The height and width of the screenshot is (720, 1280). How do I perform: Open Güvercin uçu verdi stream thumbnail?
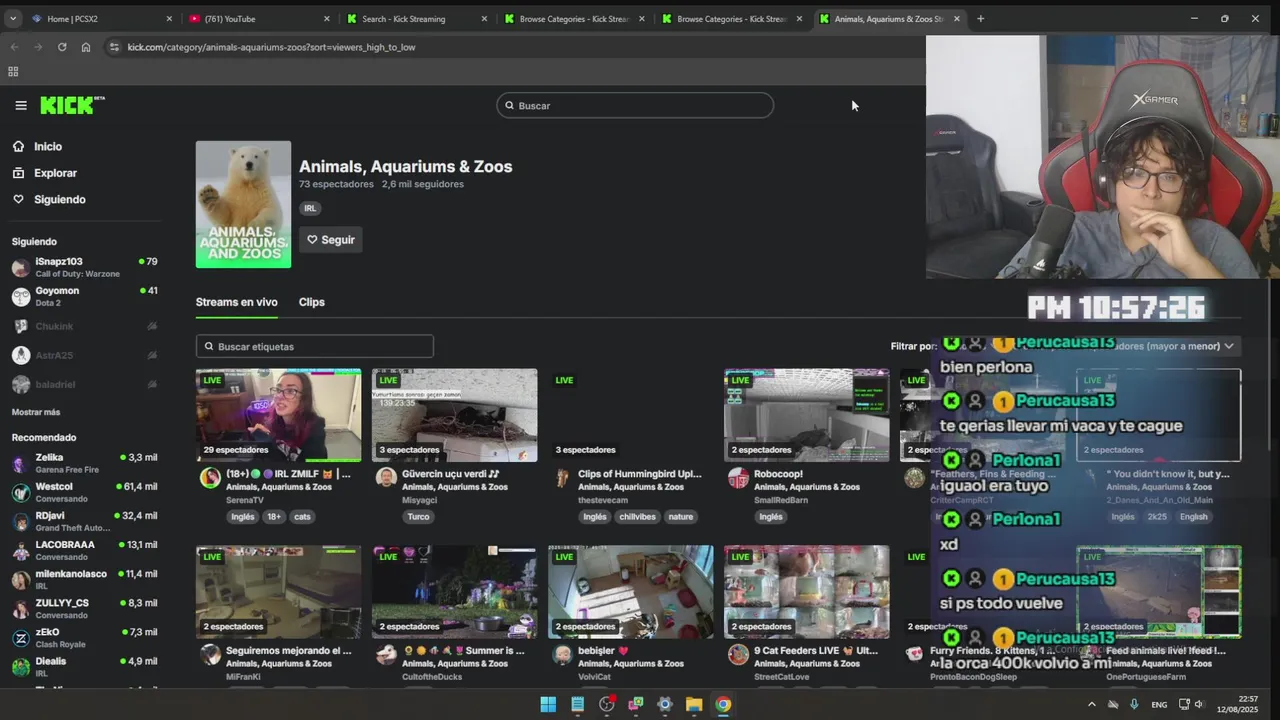[454, 415]
